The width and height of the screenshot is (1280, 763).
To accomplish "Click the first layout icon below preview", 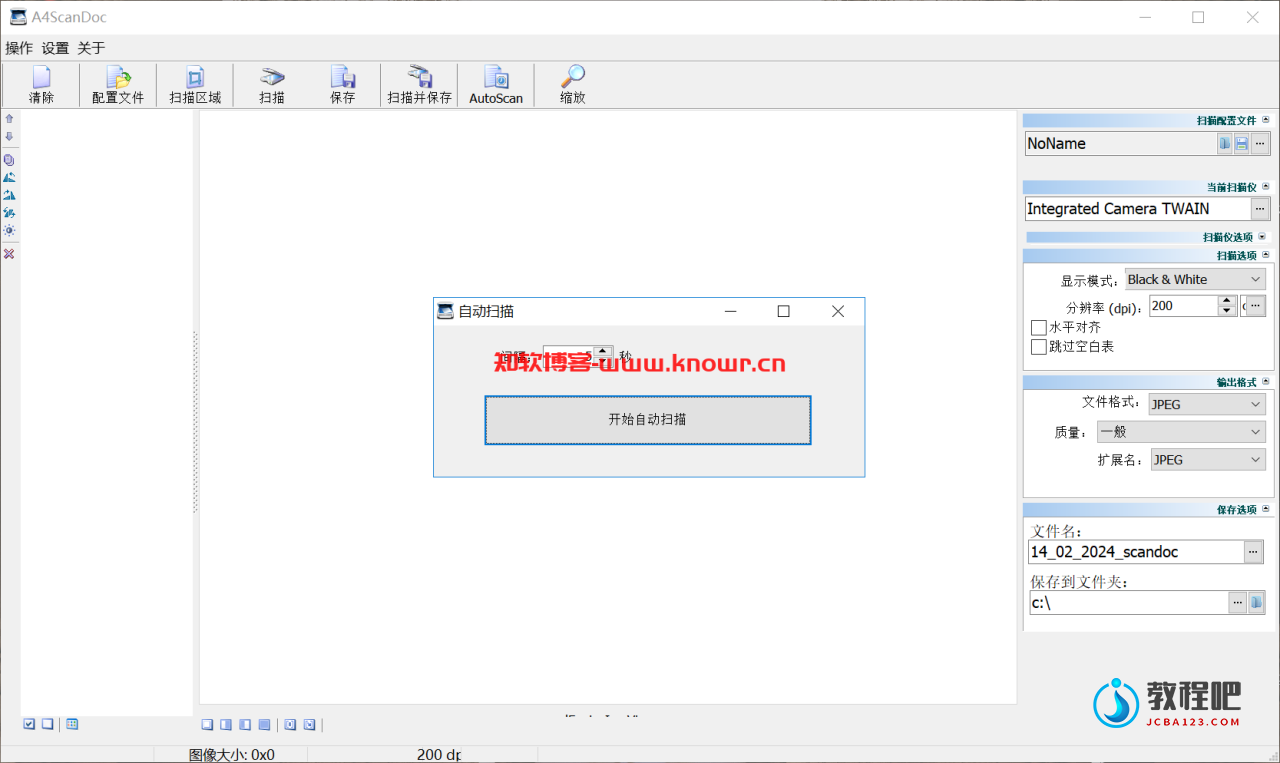I will click(x=207, y=725).
